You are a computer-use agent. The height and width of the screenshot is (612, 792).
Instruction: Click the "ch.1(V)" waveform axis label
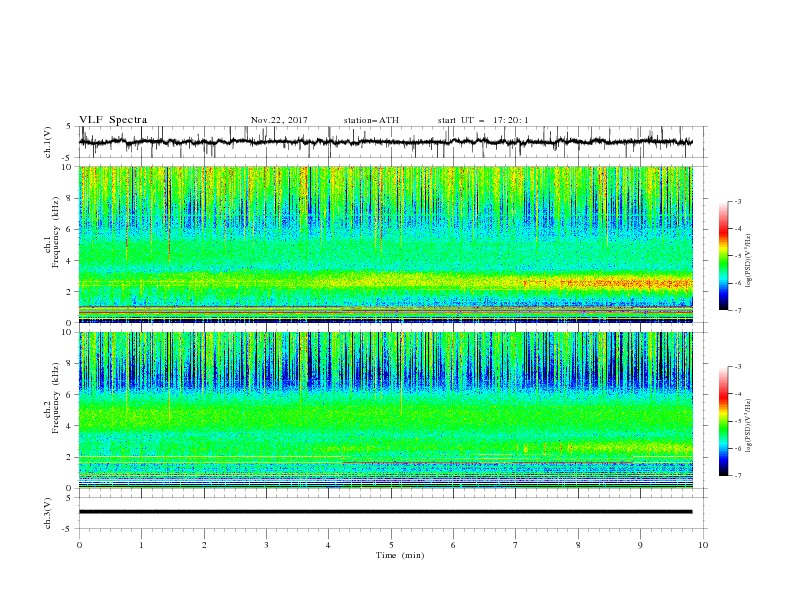(48, 142)
